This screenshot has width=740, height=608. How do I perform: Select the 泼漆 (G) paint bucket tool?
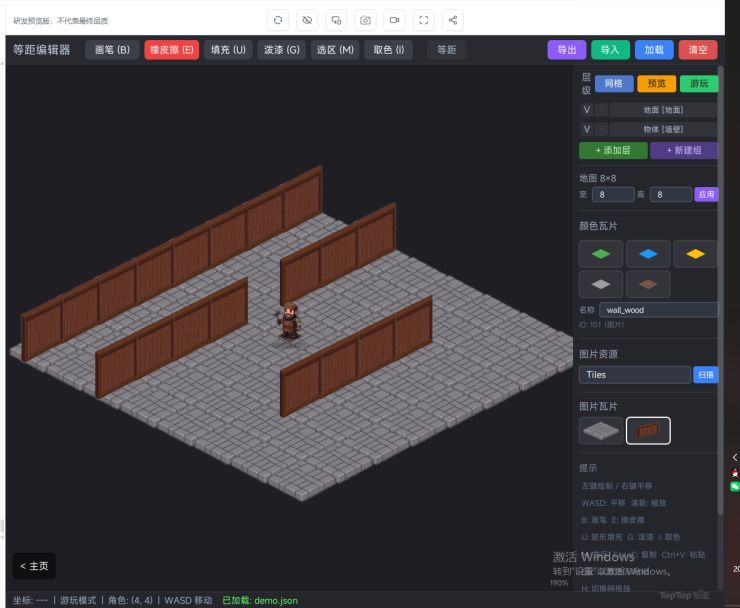click(x=282, y=50)
